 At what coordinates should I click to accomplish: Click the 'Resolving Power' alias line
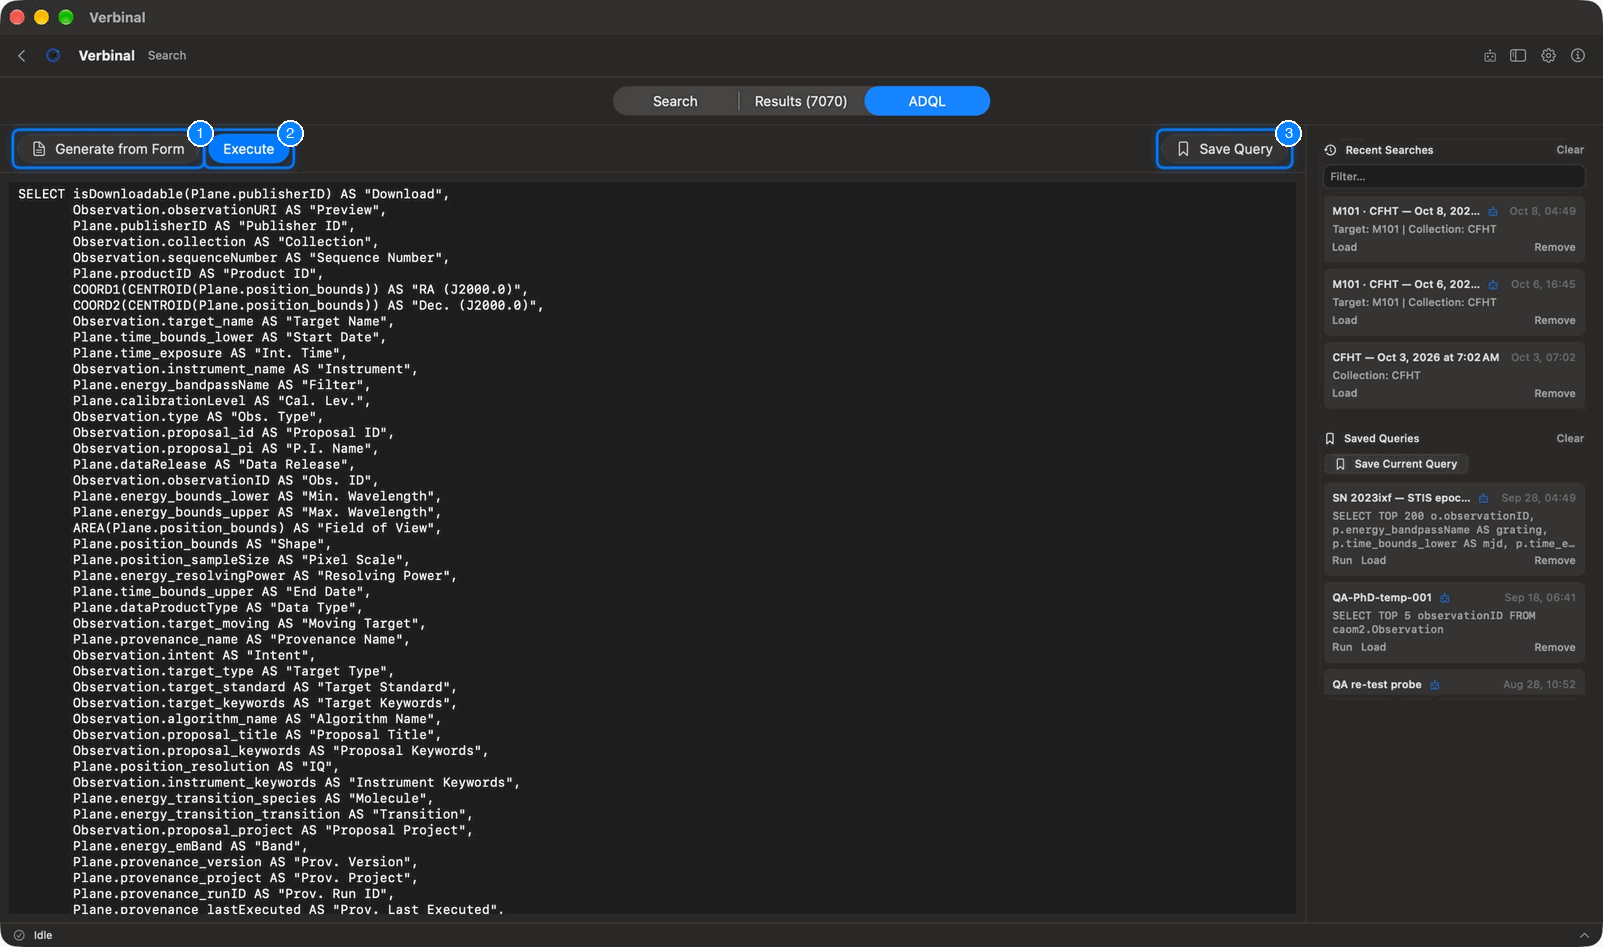(265, 576)
